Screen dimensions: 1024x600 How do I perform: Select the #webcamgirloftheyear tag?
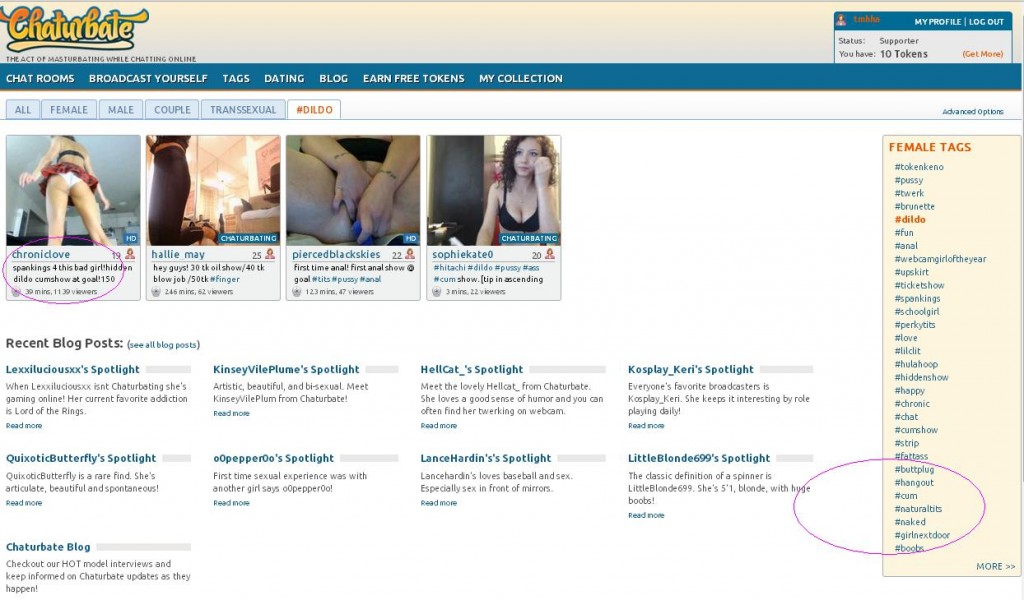coord(940,259)
